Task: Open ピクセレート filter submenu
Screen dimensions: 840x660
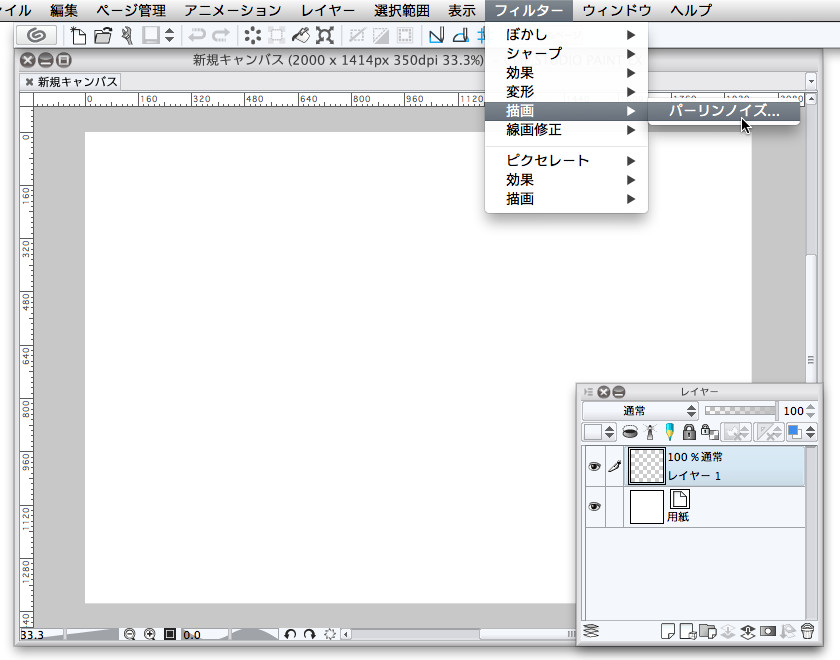Action: (566, 161)
